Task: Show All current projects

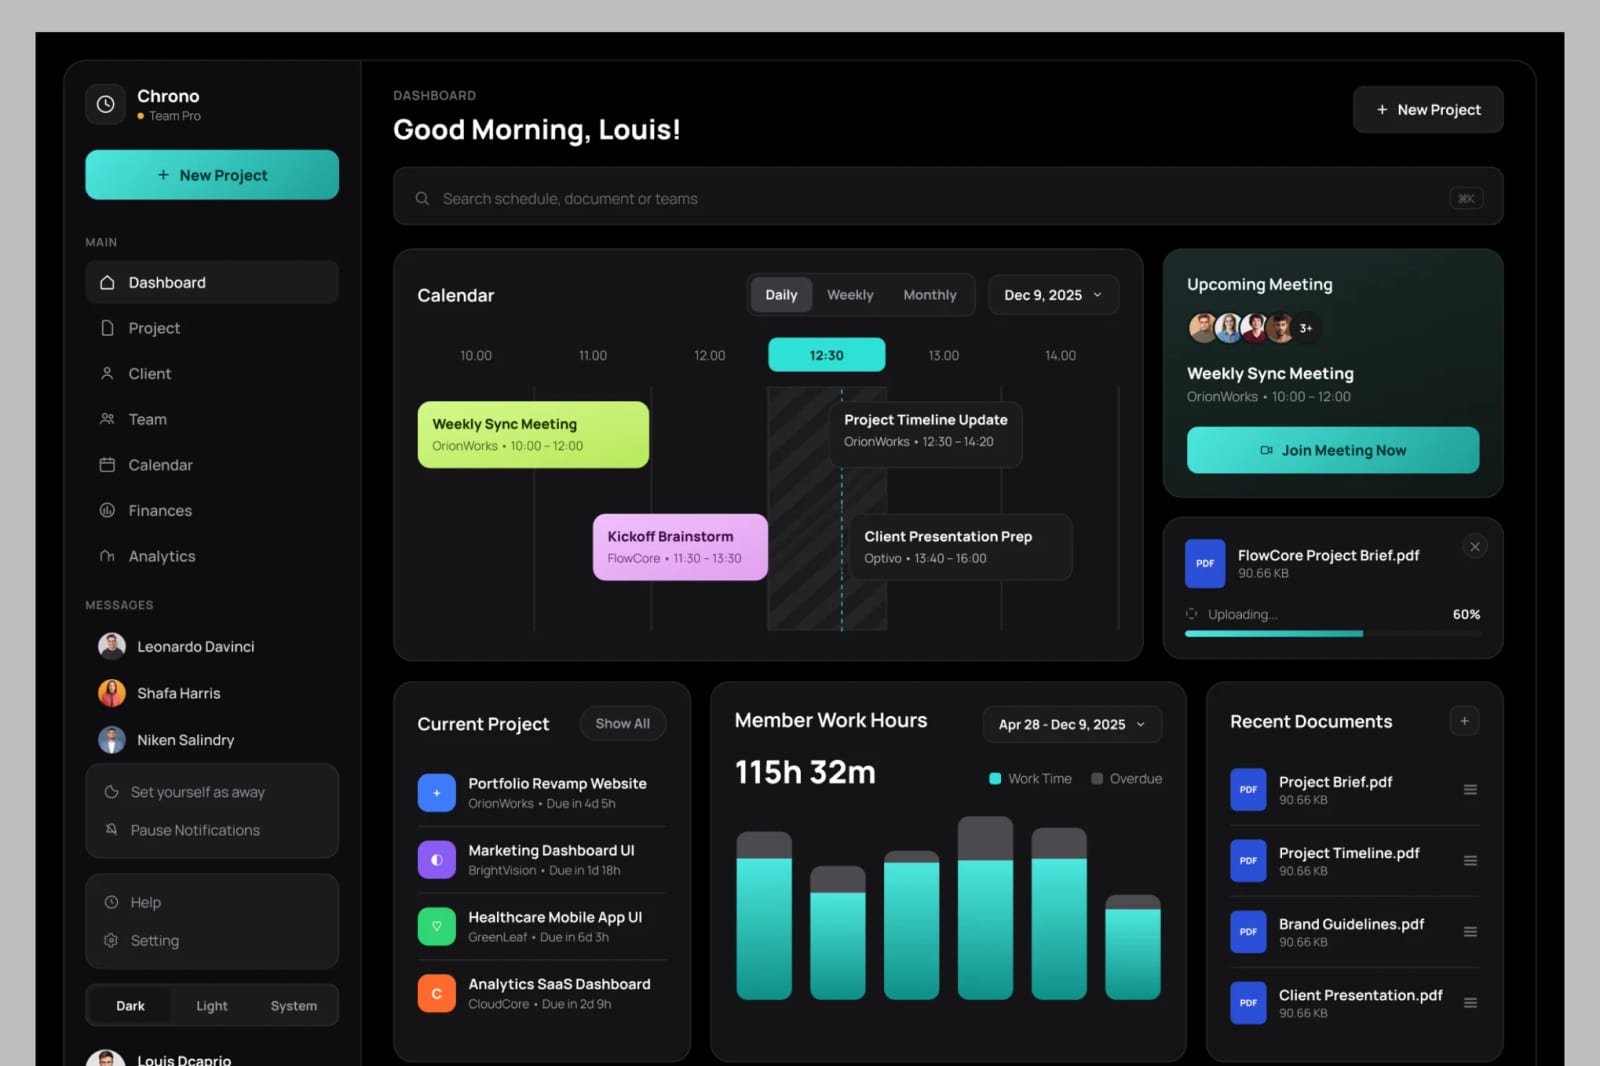Action: coord(623,723)
